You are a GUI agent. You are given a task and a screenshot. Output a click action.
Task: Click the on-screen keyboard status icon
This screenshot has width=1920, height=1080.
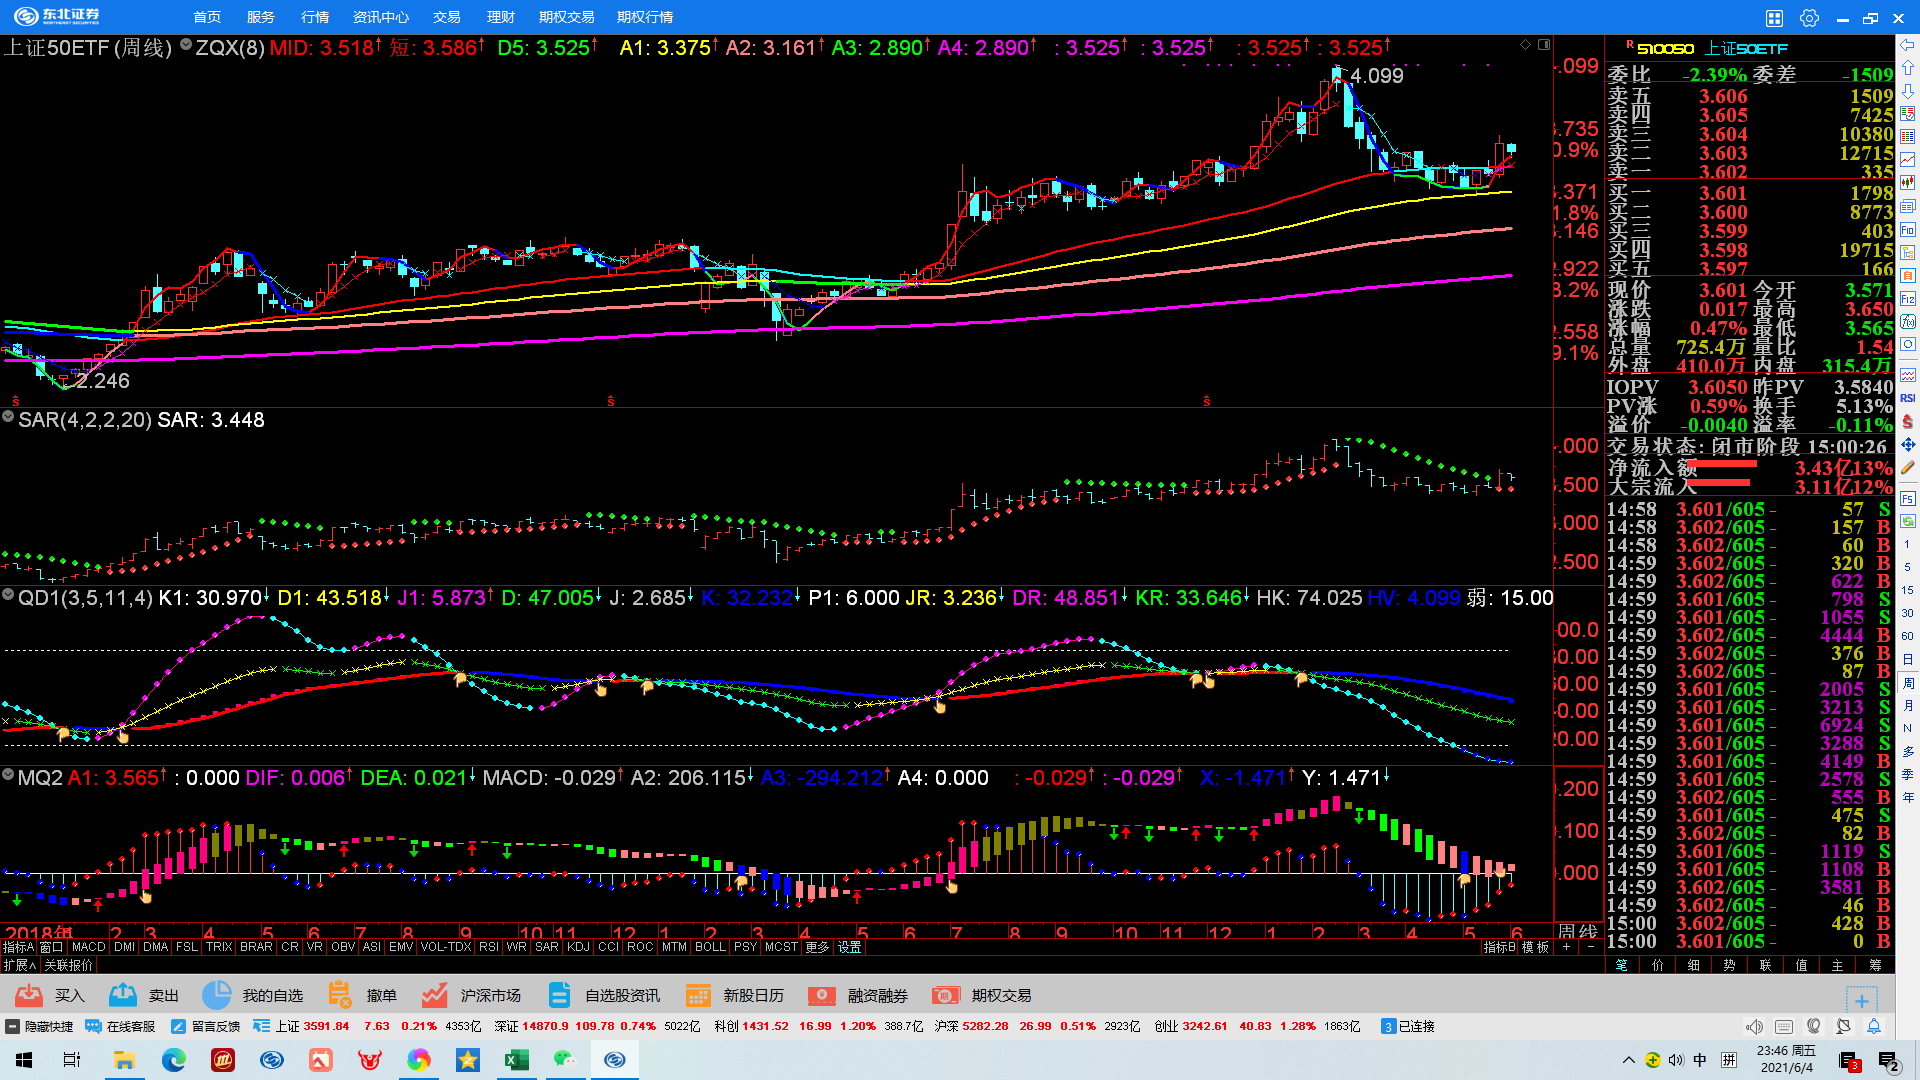1784,1026
